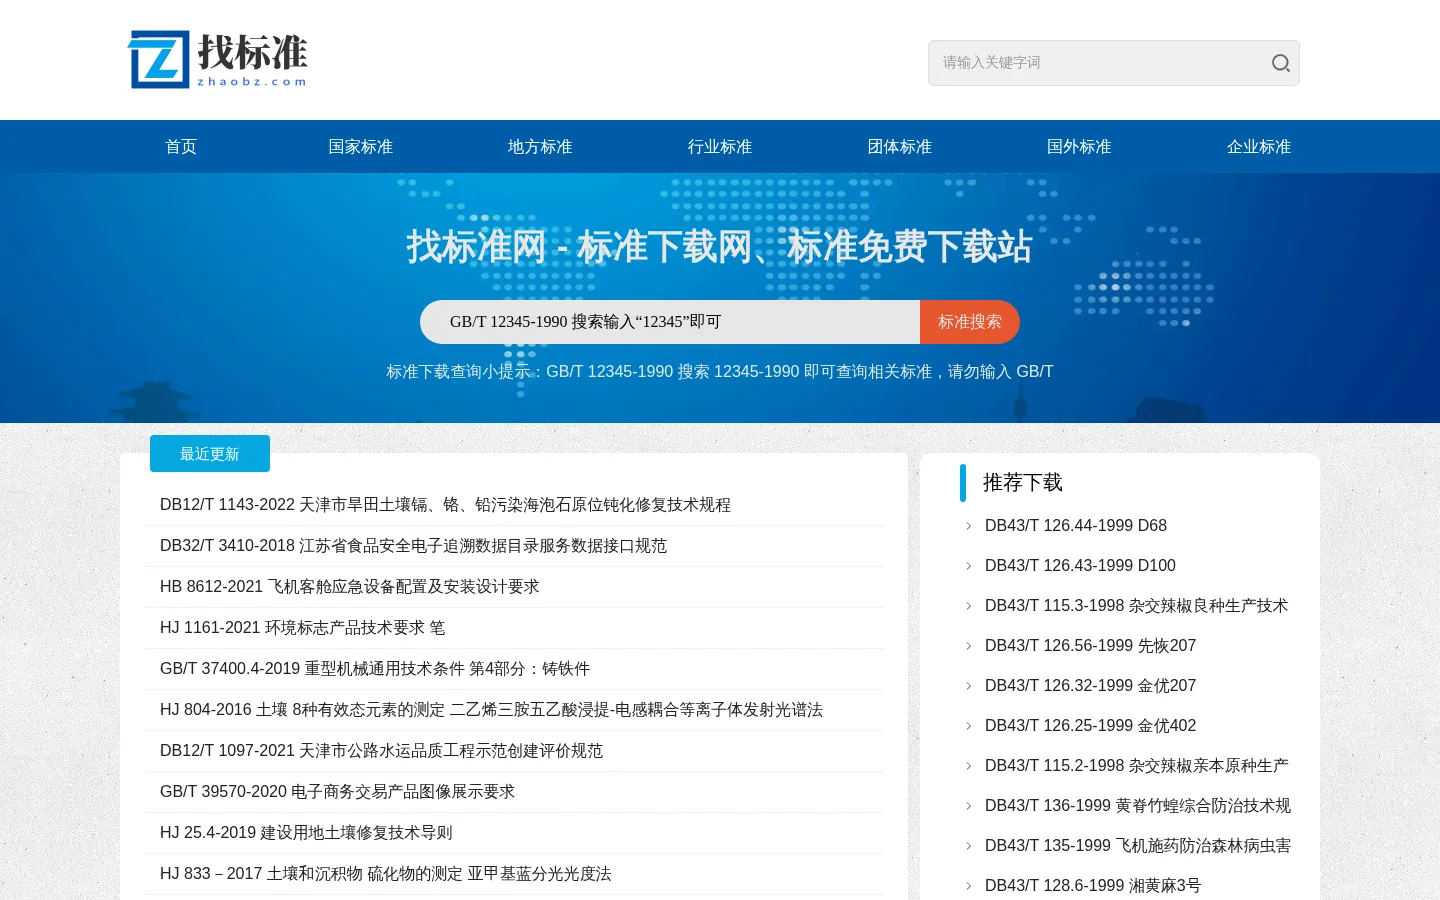
Task: Open DB12/T 1143-2022 天津市旱田土壤 link
Action: pos(445,505)
